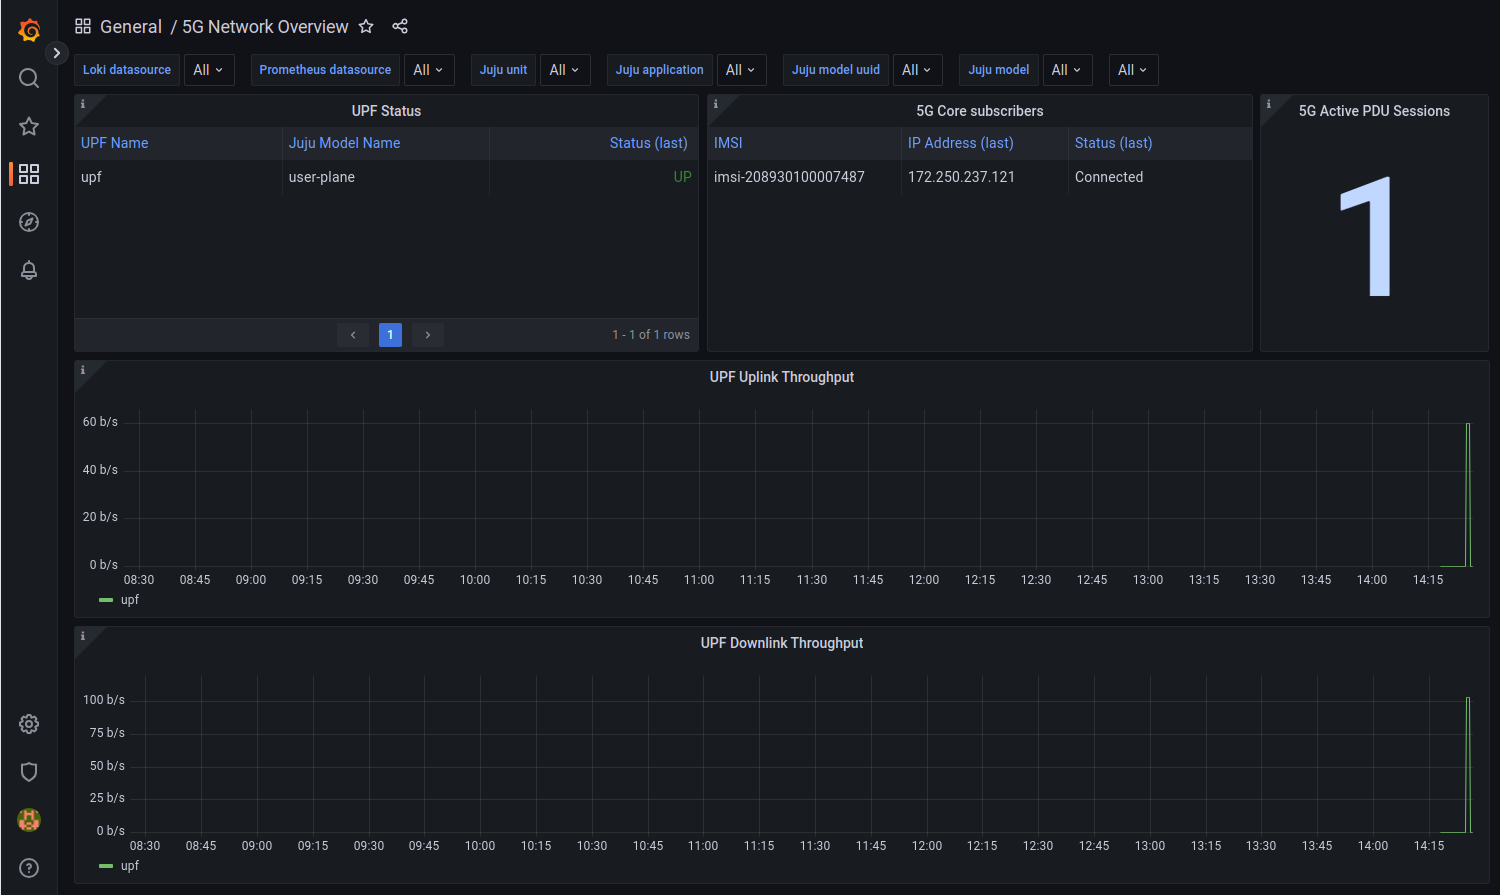This screenshot has height=895, width=1500.
Task: Open 5G Core subscribers panel title menu
Action: pyautogui.click(x=980, y=111)
